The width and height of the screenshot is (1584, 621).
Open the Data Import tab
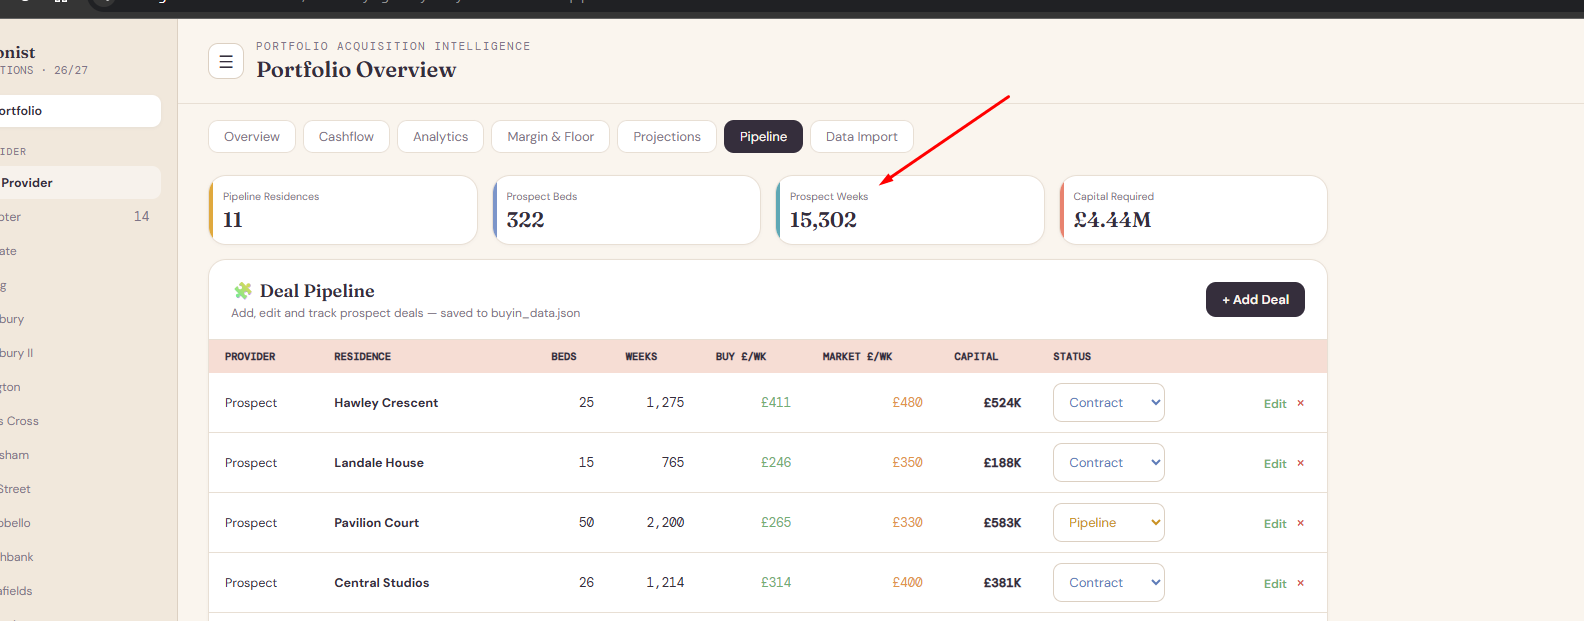(862, 137)
